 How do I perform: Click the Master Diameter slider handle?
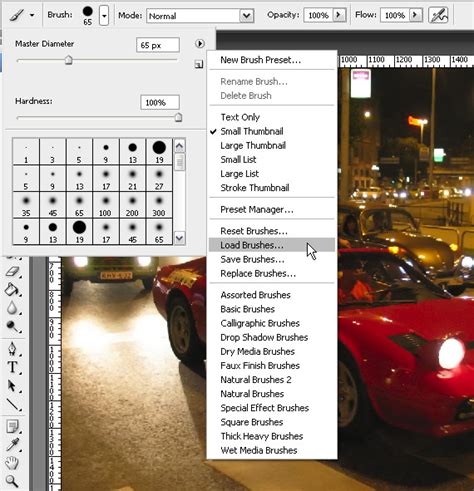(x=69, y=60)
